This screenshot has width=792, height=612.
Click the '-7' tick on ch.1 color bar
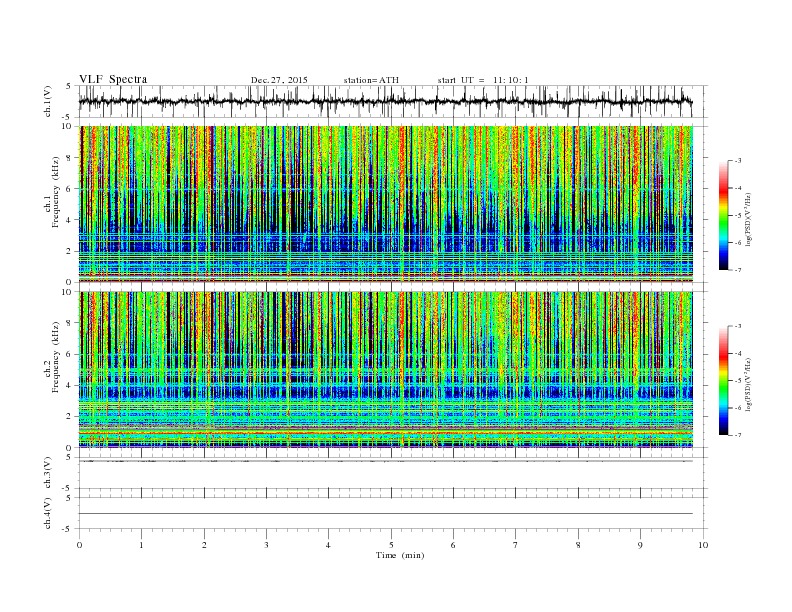tap(738, 270)
